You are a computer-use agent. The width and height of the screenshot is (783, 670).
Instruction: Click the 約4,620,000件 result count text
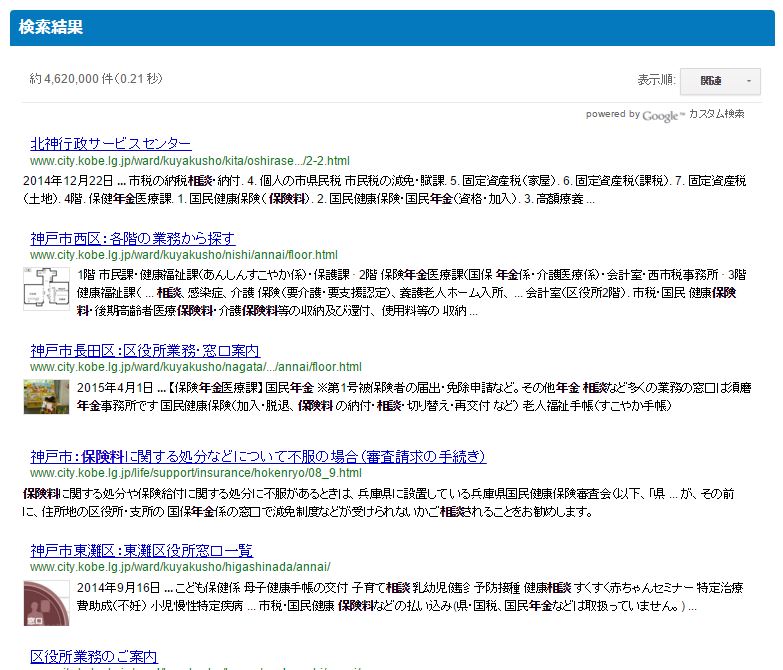coord(96,79)
